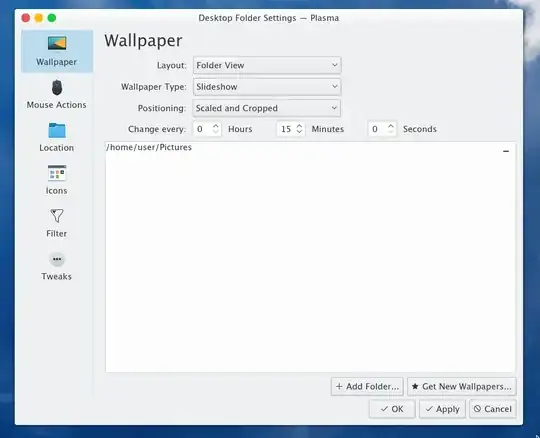Select the /home/user/Pictures folder entry
Viewport: 540px width, 438px height.
tap(310, 148)
